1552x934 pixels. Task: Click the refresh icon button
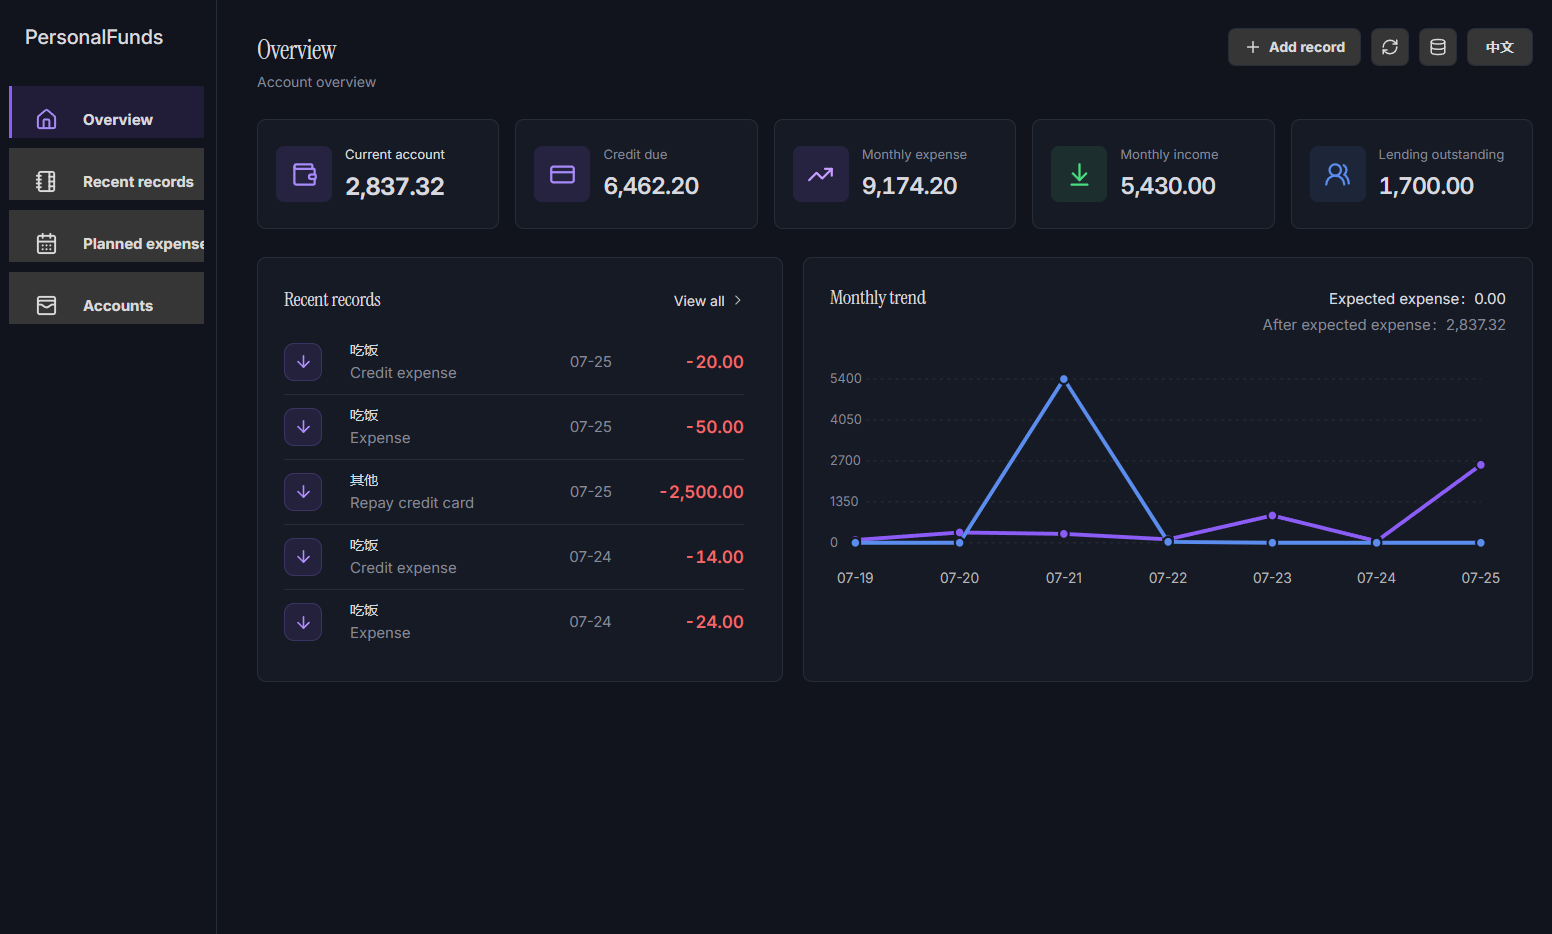click(x=1390, y=47)
